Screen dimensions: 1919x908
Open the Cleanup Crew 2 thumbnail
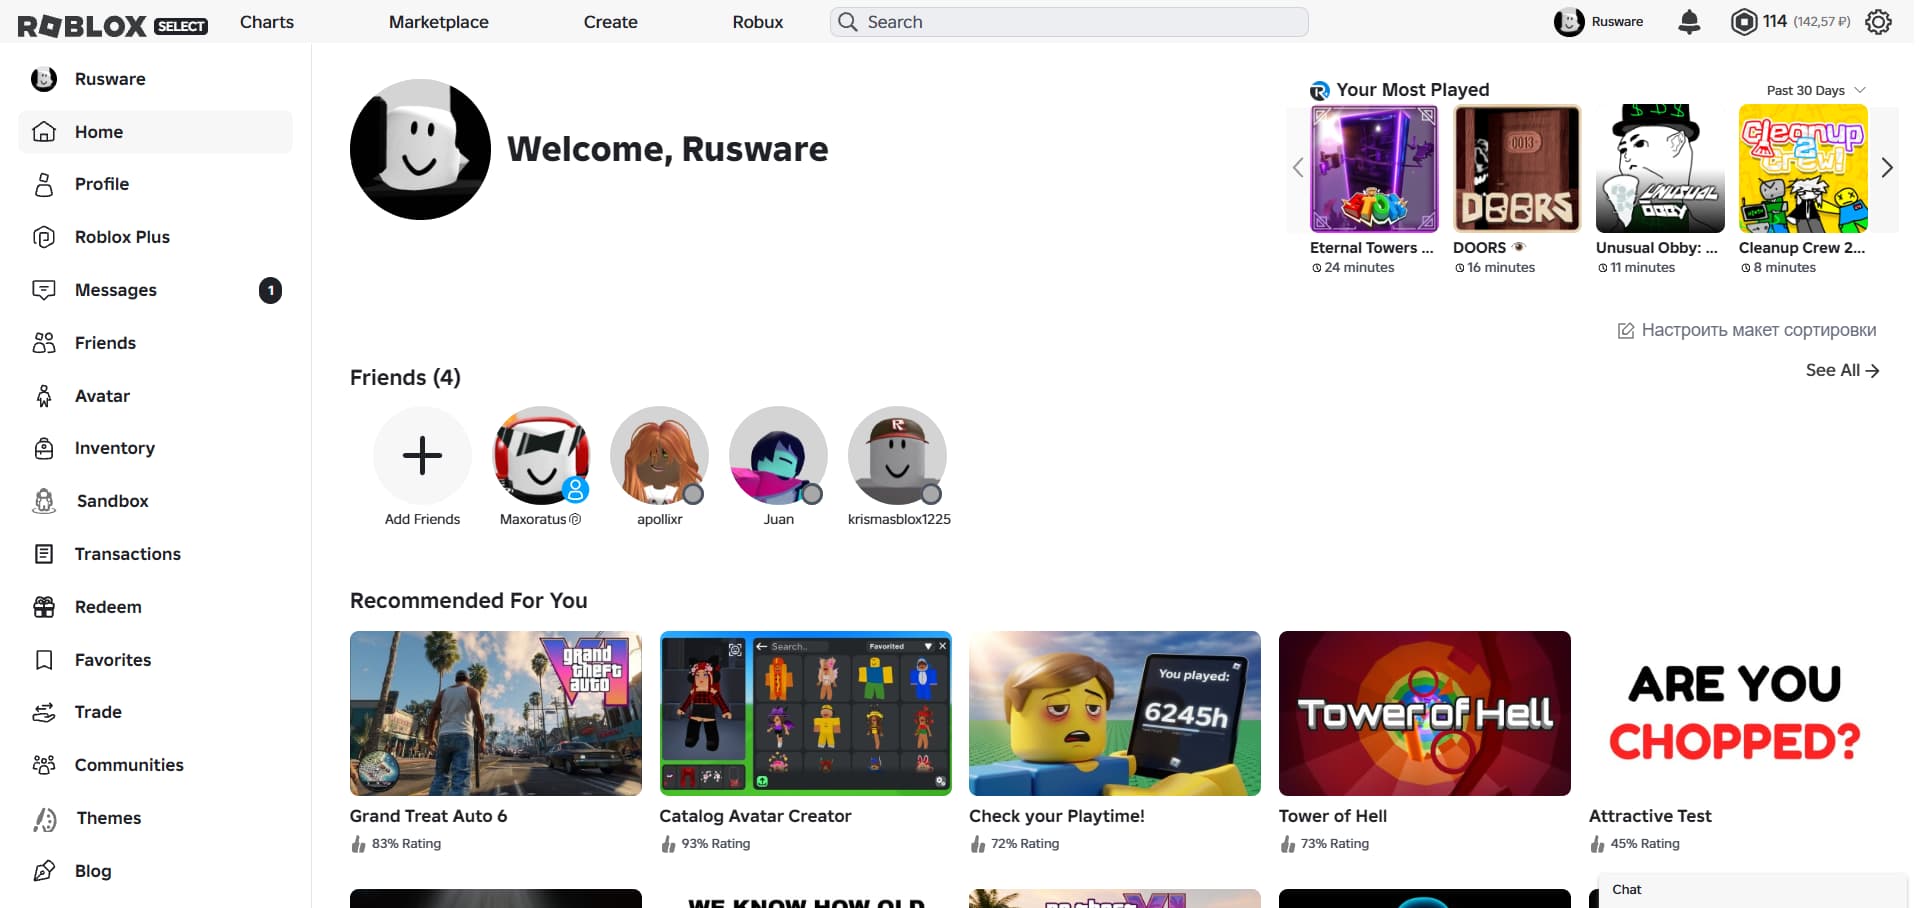point(1803,168)
